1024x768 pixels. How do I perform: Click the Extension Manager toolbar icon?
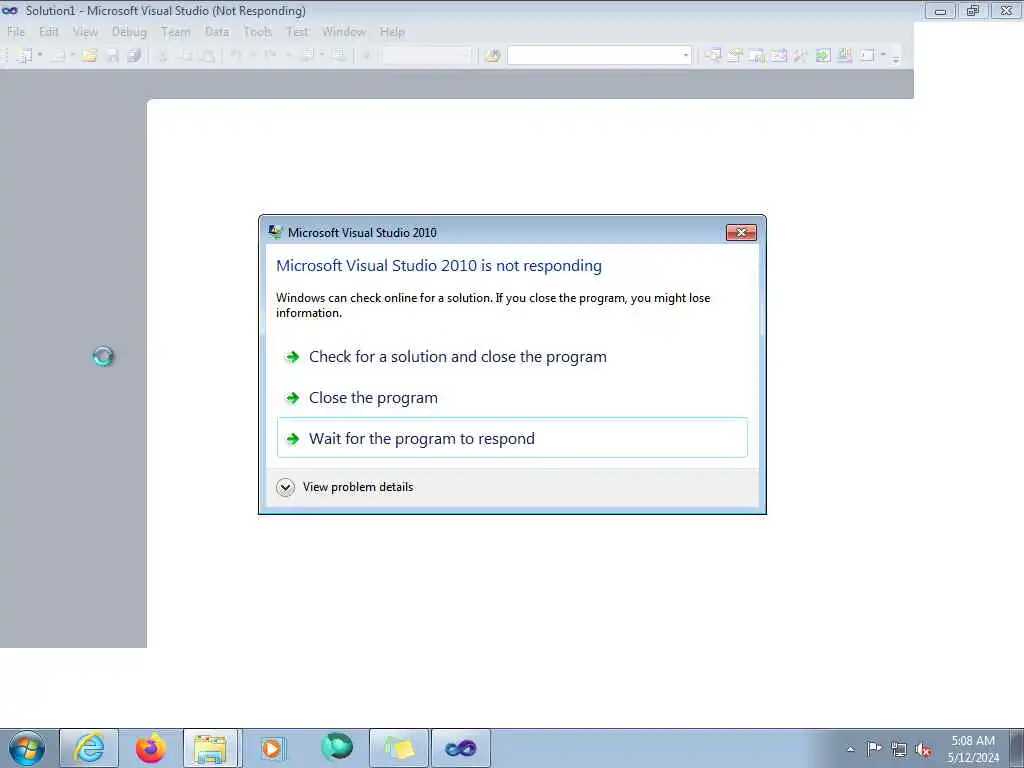tap(844, 56)
